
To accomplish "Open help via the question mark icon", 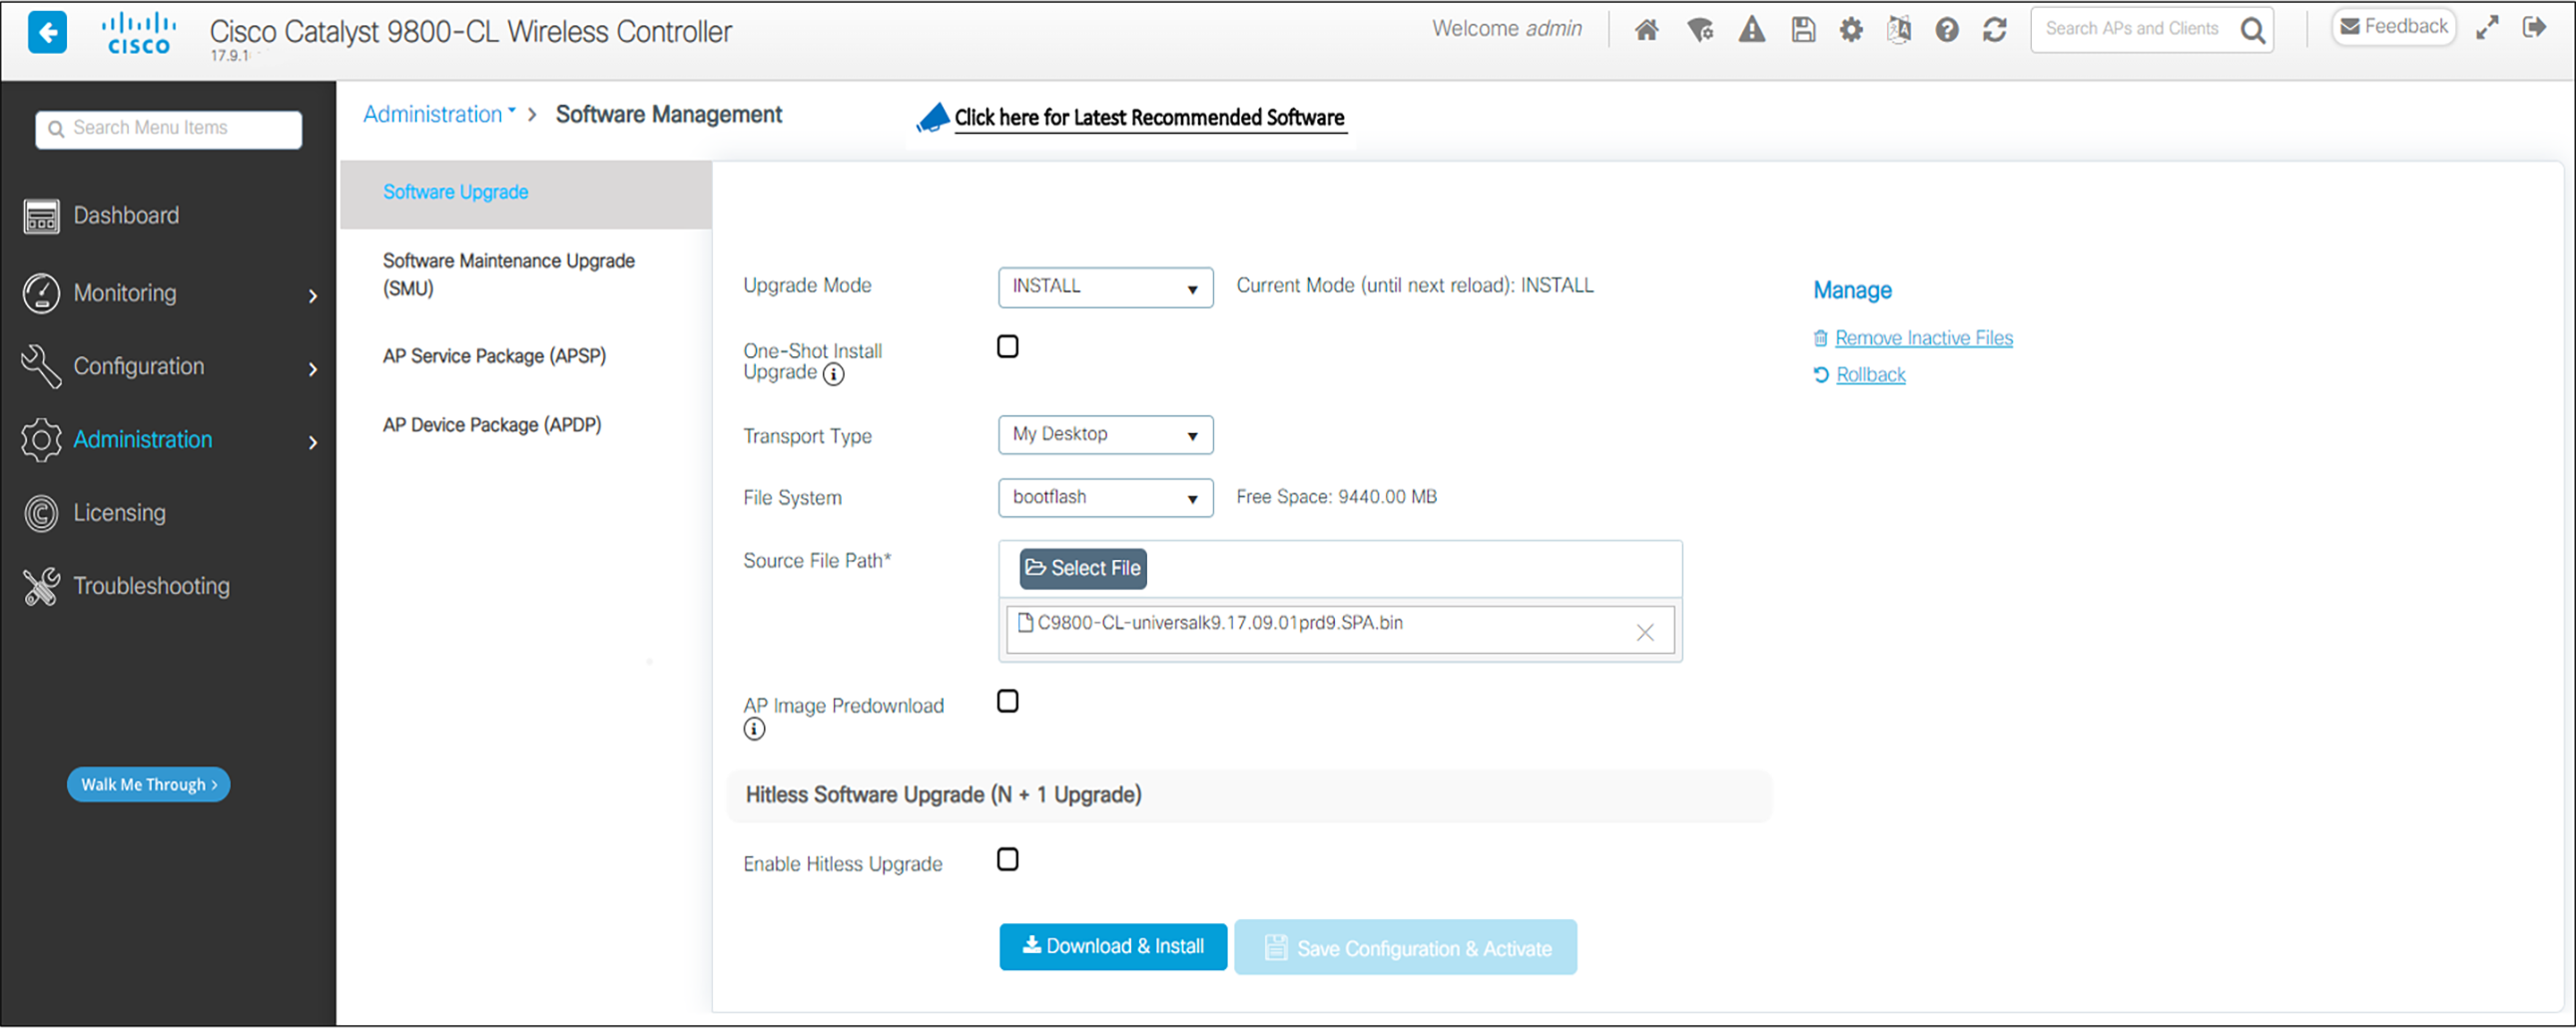I will point(1946,30).
